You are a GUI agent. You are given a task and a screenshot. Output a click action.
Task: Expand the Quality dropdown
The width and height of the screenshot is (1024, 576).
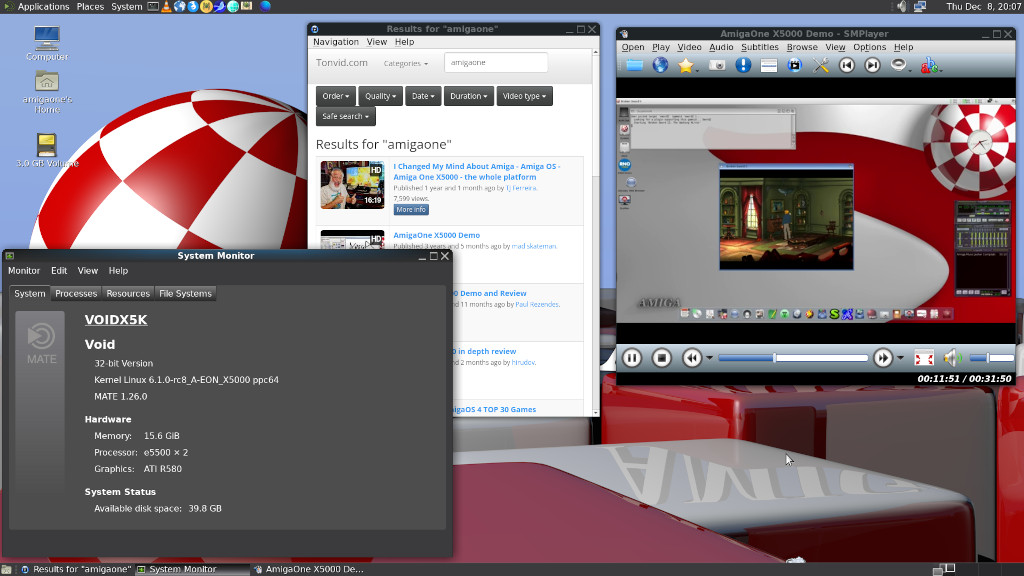(x=380, y=96)
